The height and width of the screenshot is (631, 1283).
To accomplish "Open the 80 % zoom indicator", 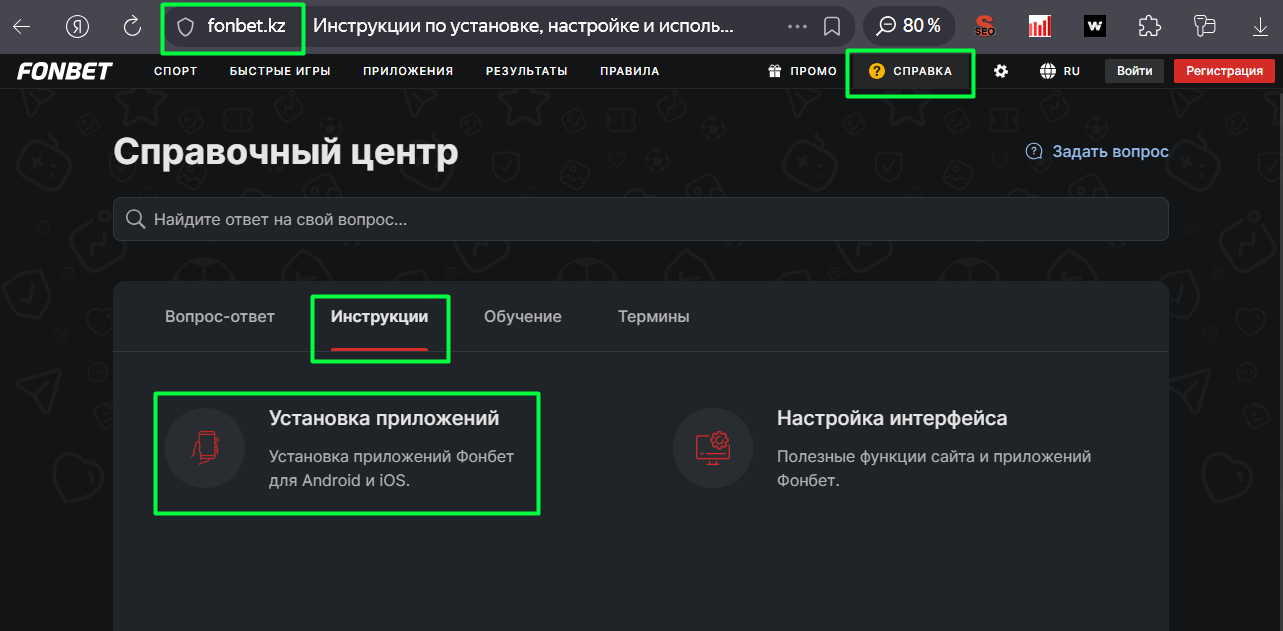I will click(x=909, y=26).
